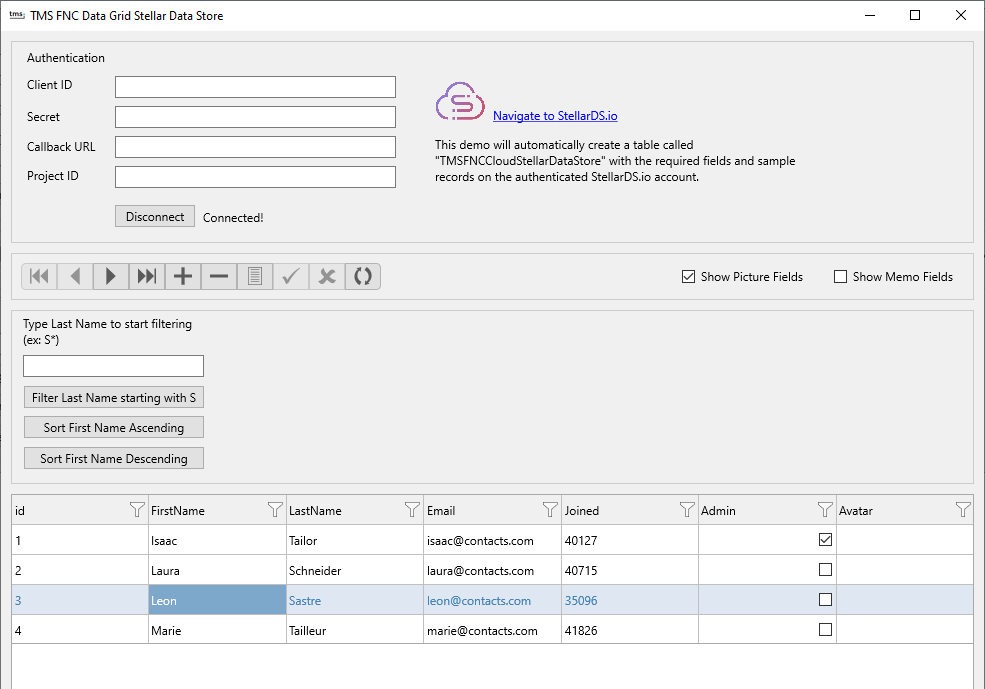Maximize the Stellar Data Store window
985x689 pixels.
tap(915, 15)
